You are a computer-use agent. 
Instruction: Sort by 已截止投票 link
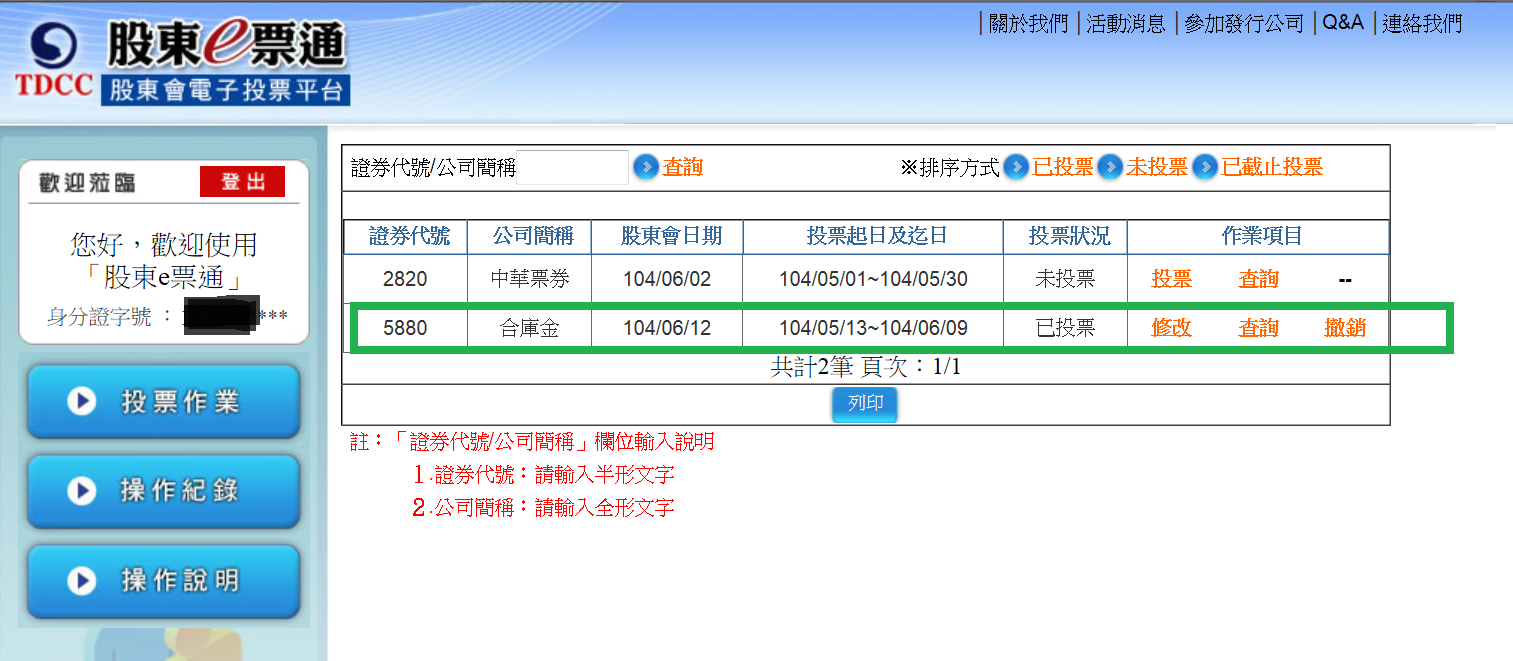(1272, 167)
